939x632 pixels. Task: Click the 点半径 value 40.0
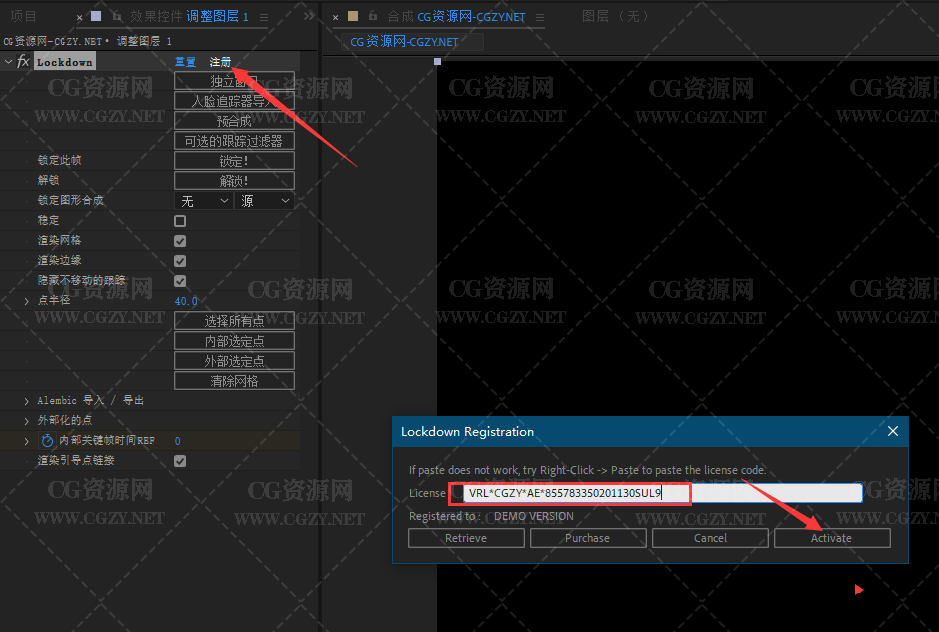click(186, 301)
